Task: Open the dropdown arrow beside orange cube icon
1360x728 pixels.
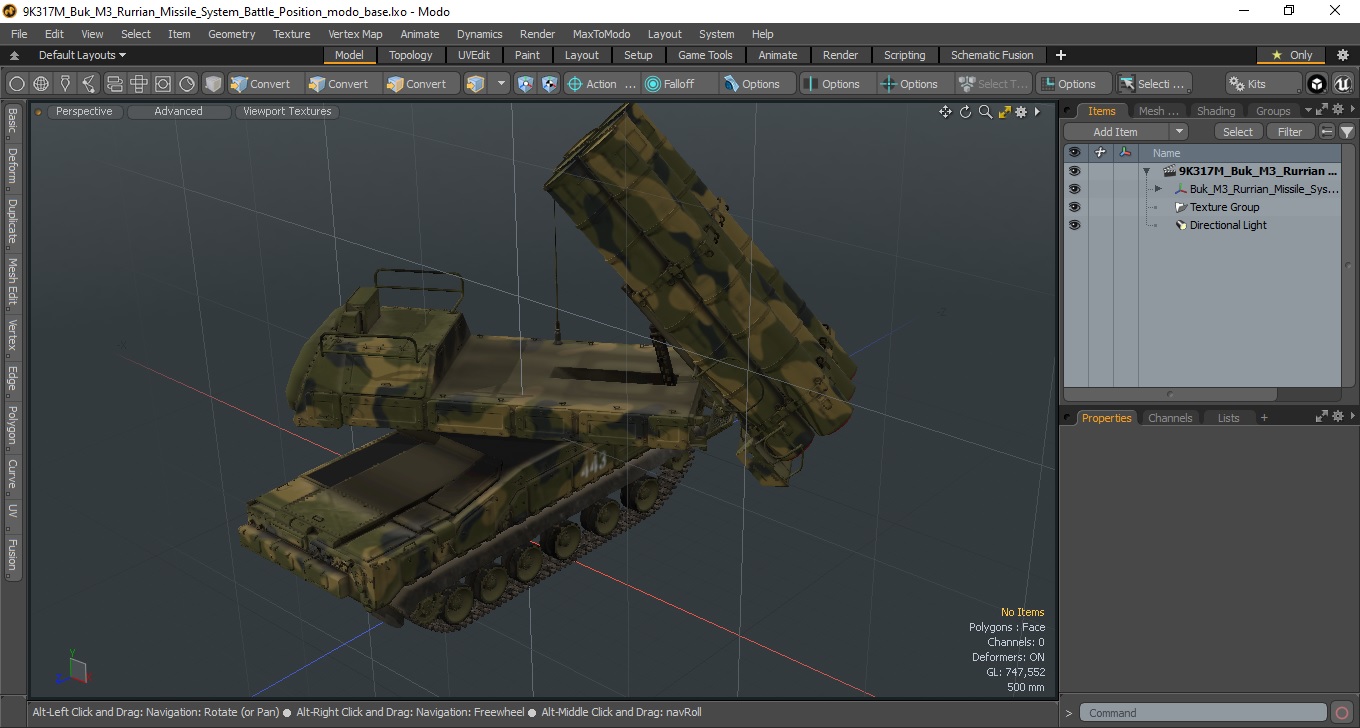Action: 501,84
